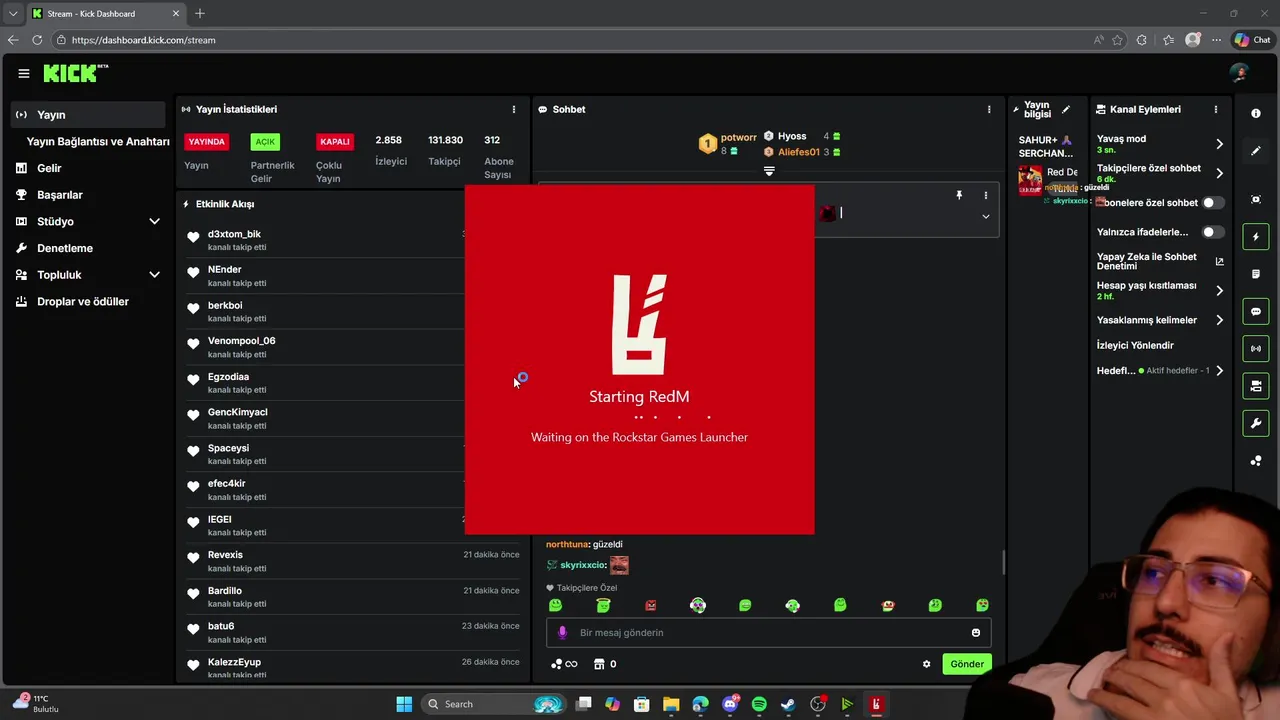Toggle the wrench tools icon in right toolbar

[1256, 424]
